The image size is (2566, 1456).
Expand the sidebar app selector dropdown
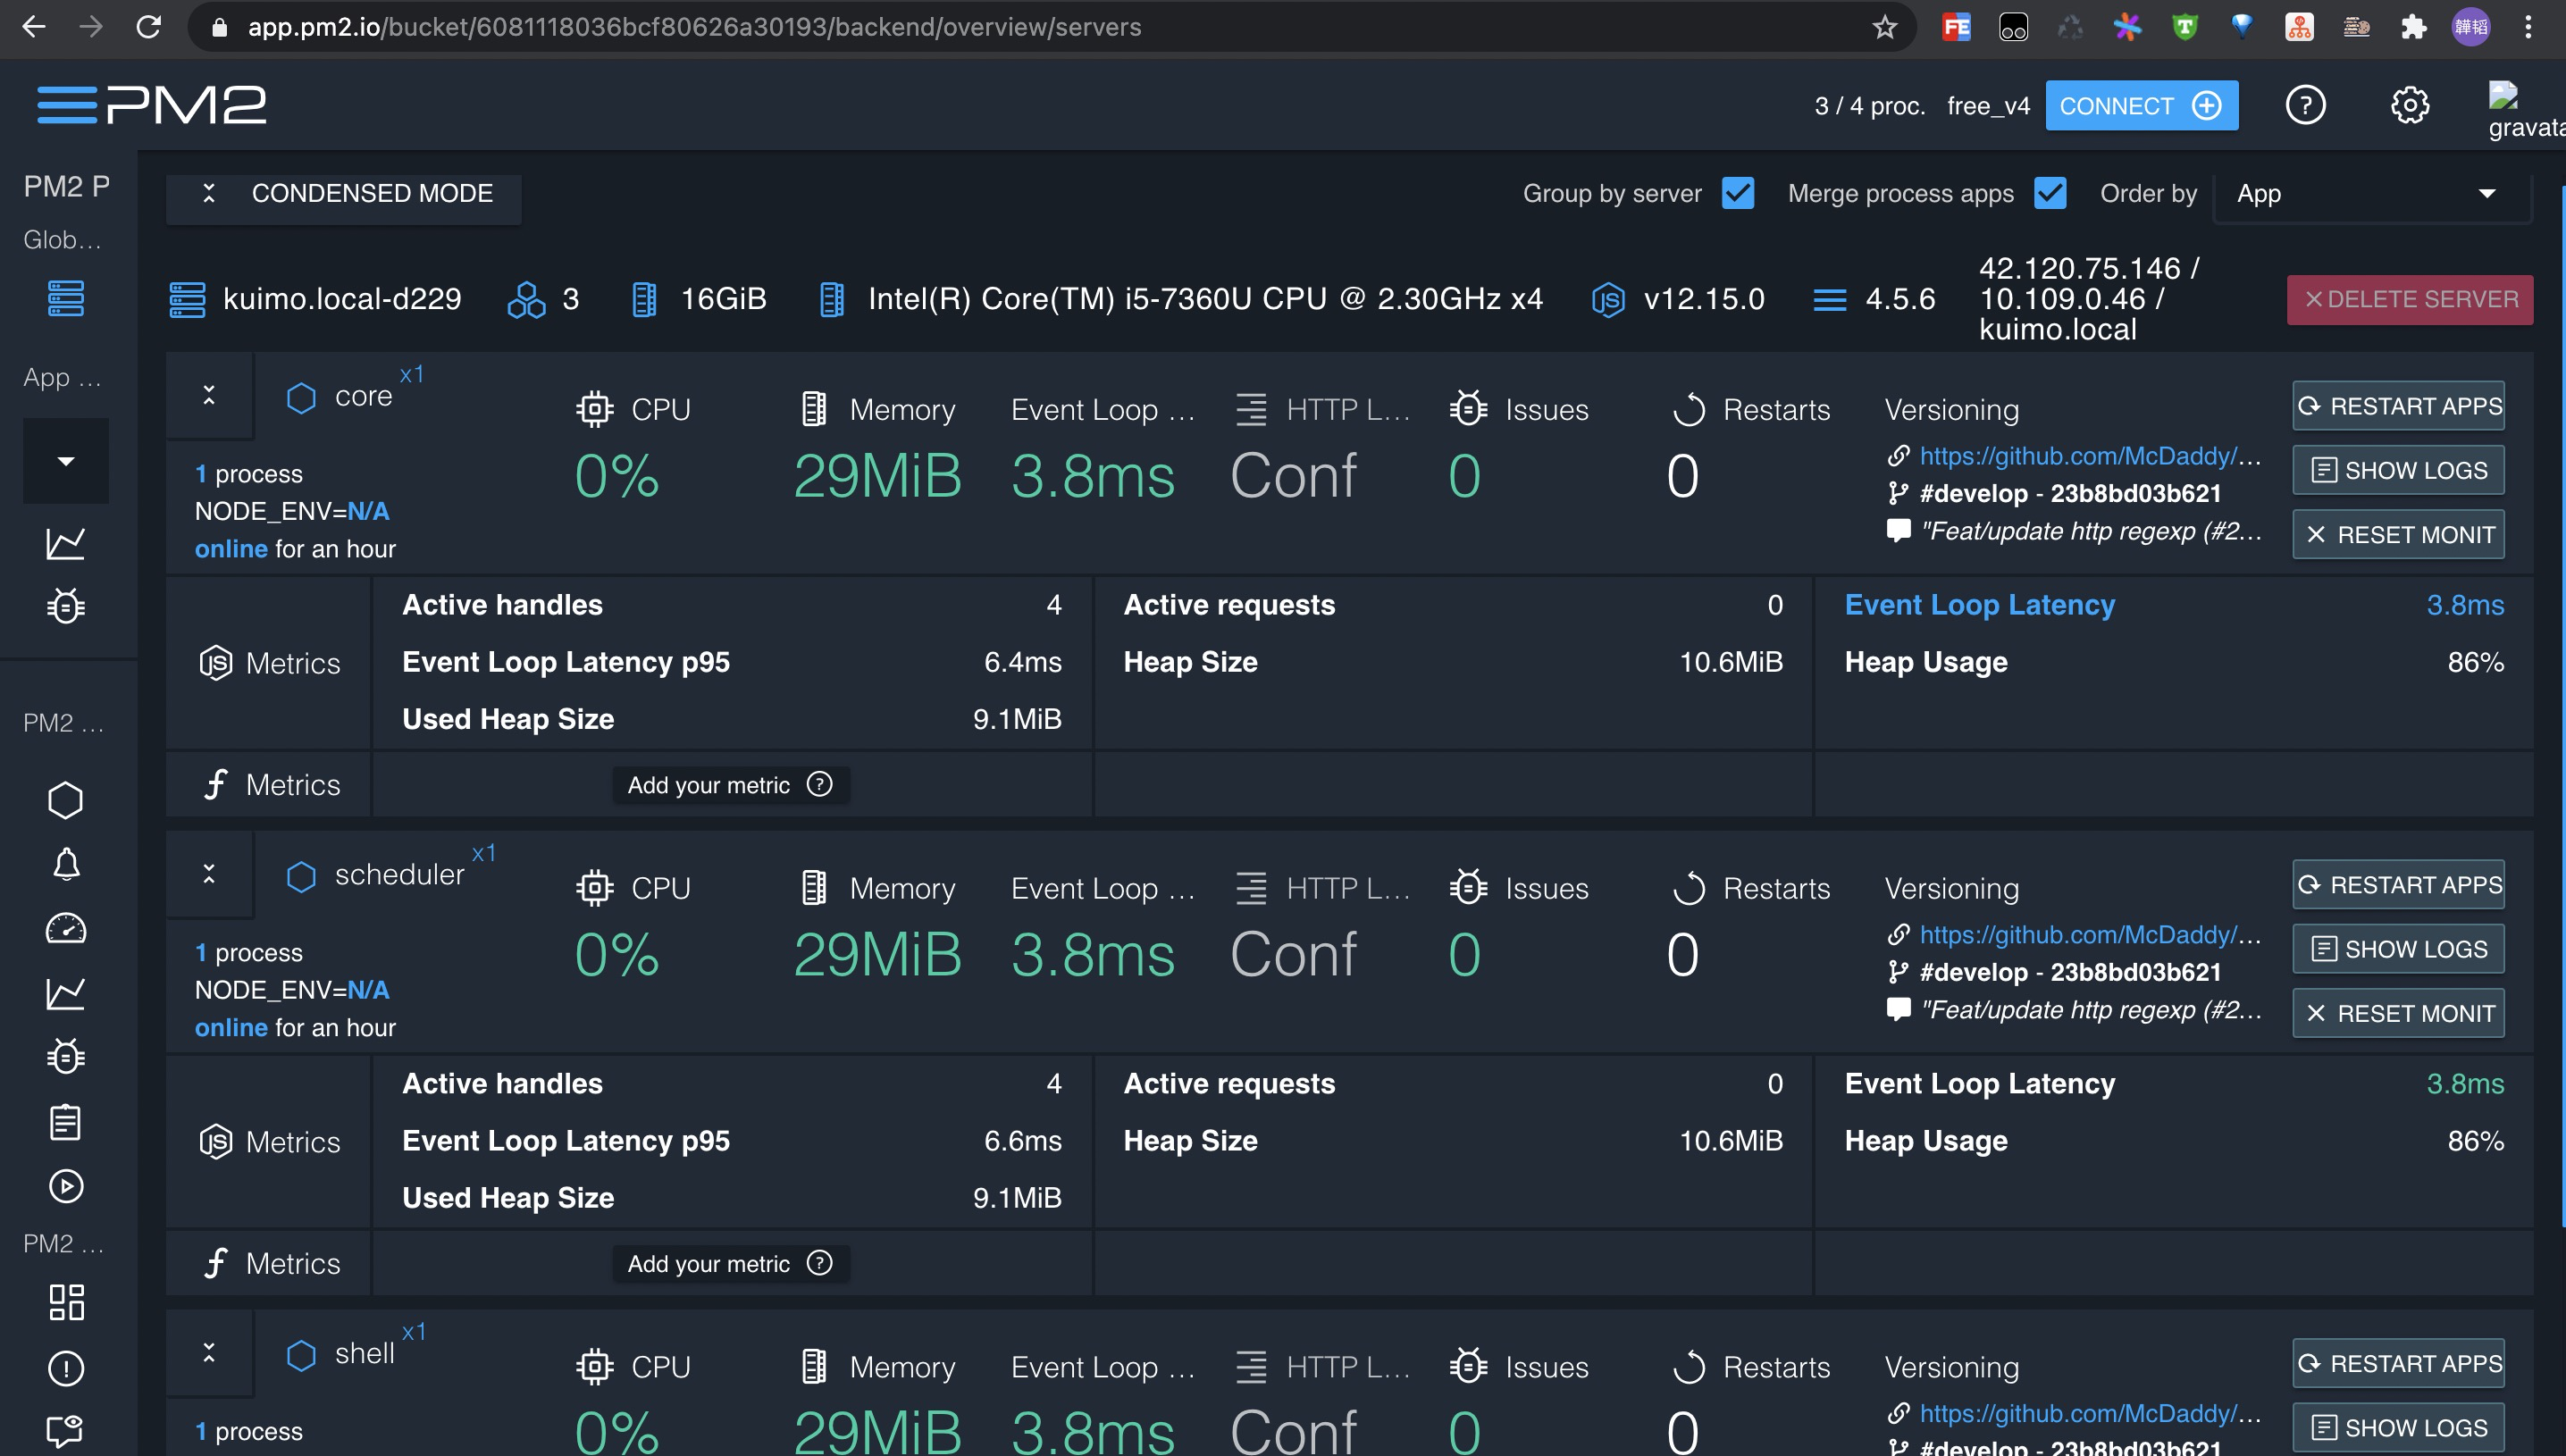click(66, 460)
